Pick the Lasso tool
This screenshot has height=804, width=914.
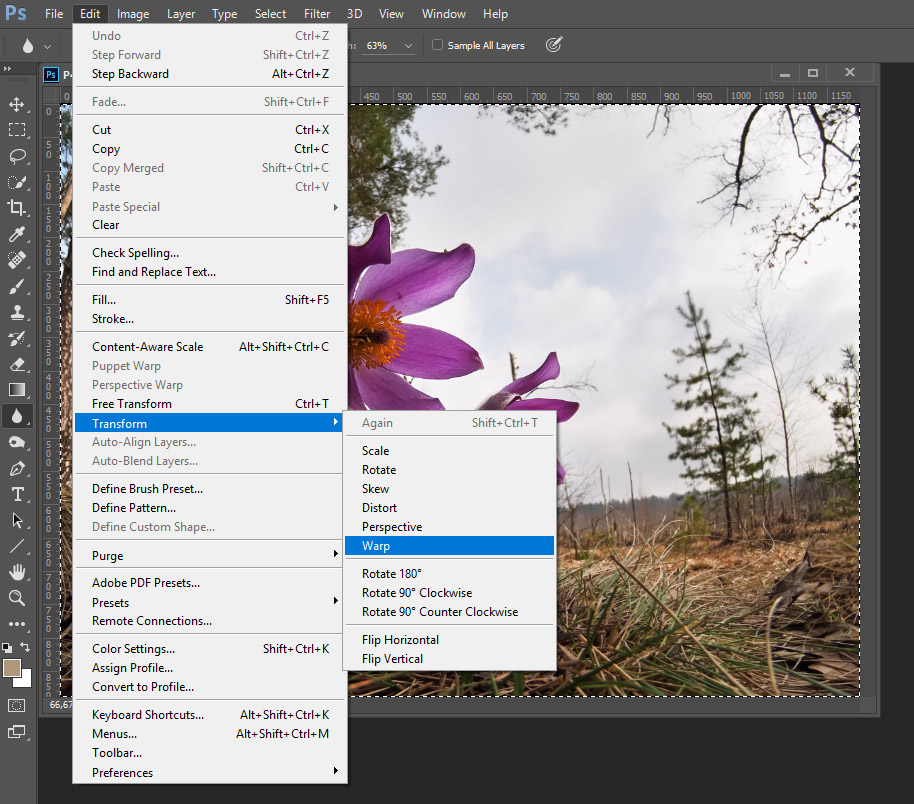coord(17,156)
